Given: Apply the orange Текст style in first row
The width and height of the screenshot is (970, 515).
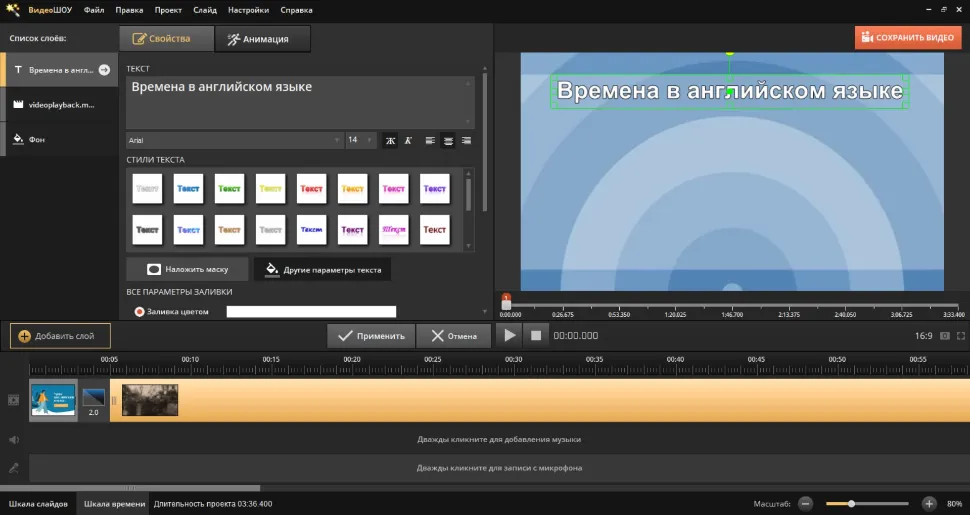Looking at the screenshot, I should point(353,189).
